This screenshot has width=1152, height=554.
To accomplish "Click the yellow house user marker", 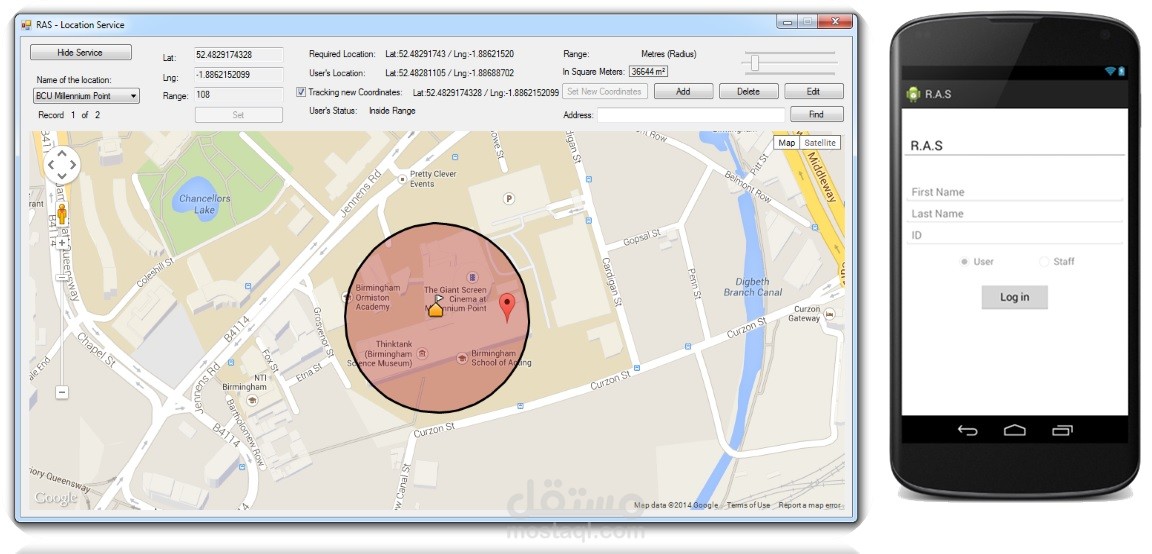I will click(x=436, y=307).
